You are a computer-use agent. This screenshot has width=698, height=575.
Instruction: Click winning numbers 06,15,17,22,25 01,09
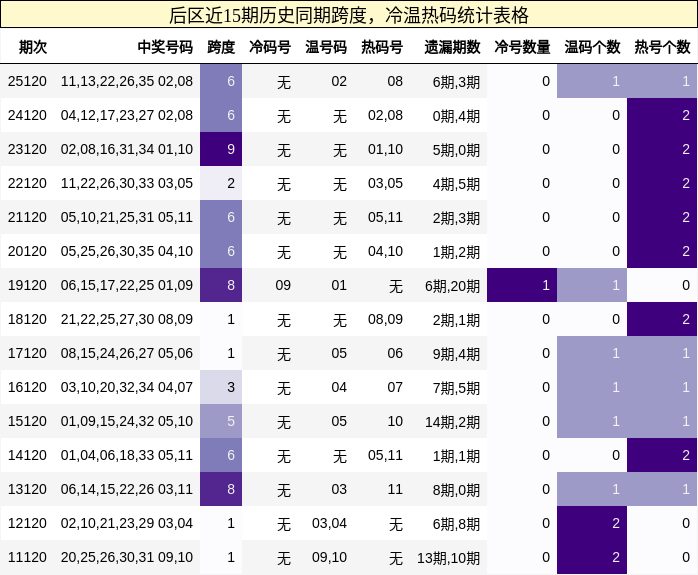(127, 285)
